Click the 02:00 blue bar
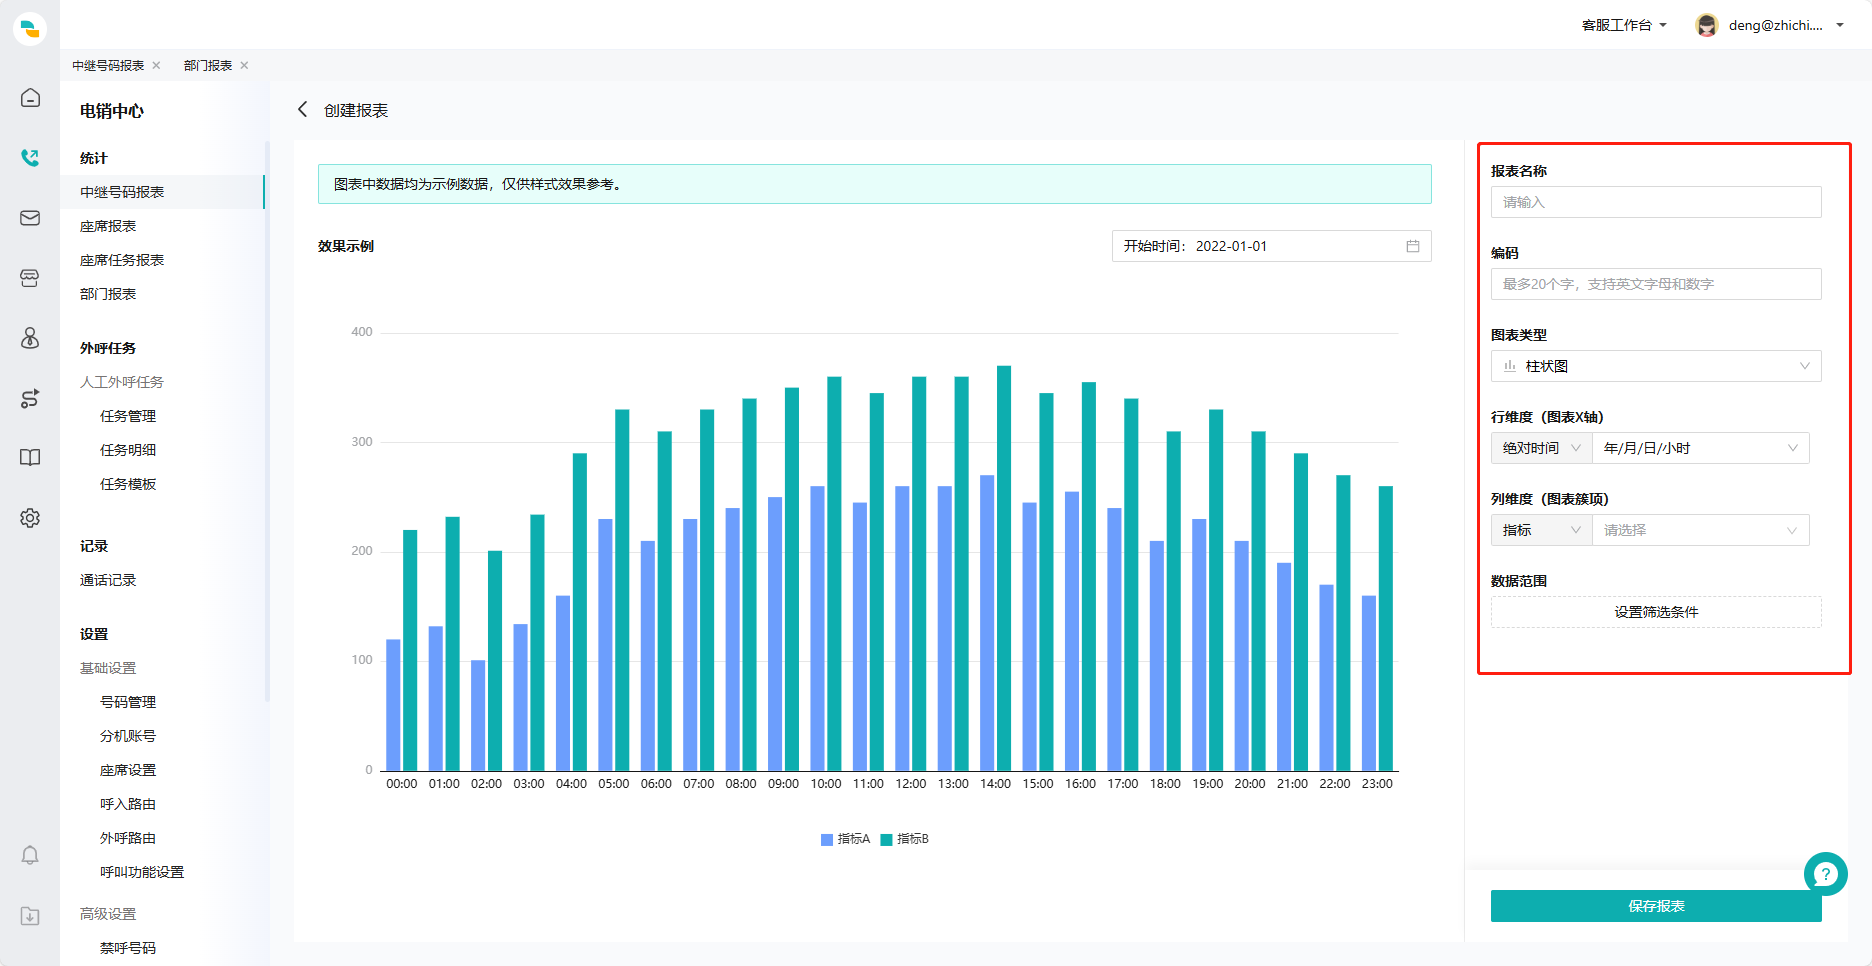 pyautogui.click(x=478, y=715)
